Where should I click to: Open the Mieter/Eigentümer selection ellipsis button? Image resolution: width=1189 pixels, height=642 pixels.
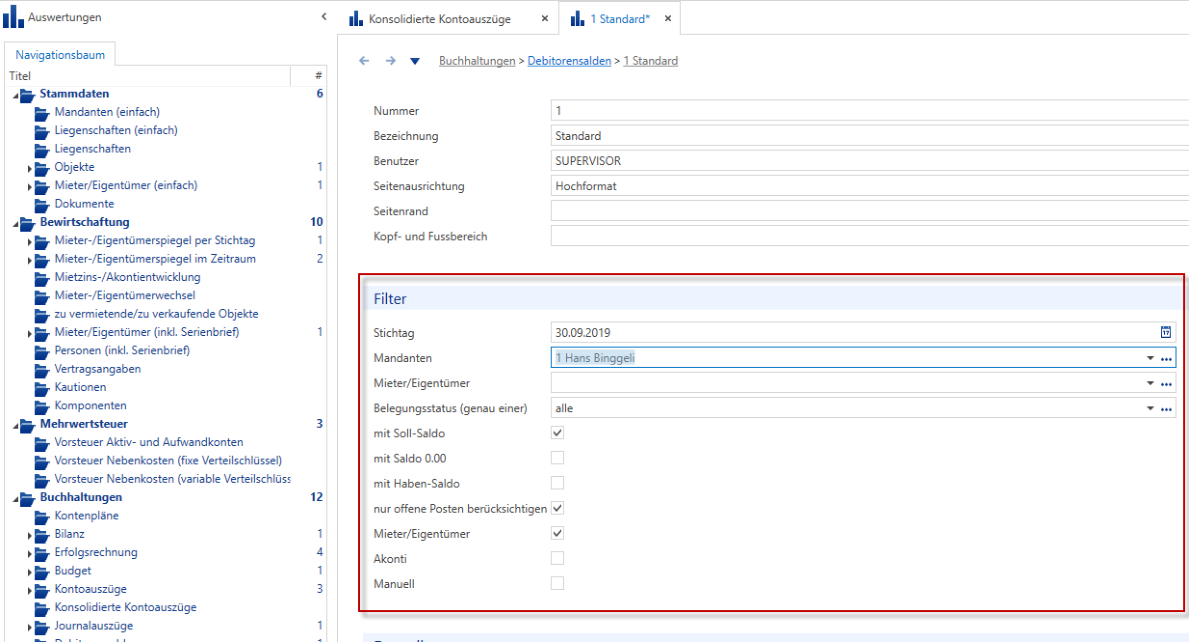[x=1166, y=384]
